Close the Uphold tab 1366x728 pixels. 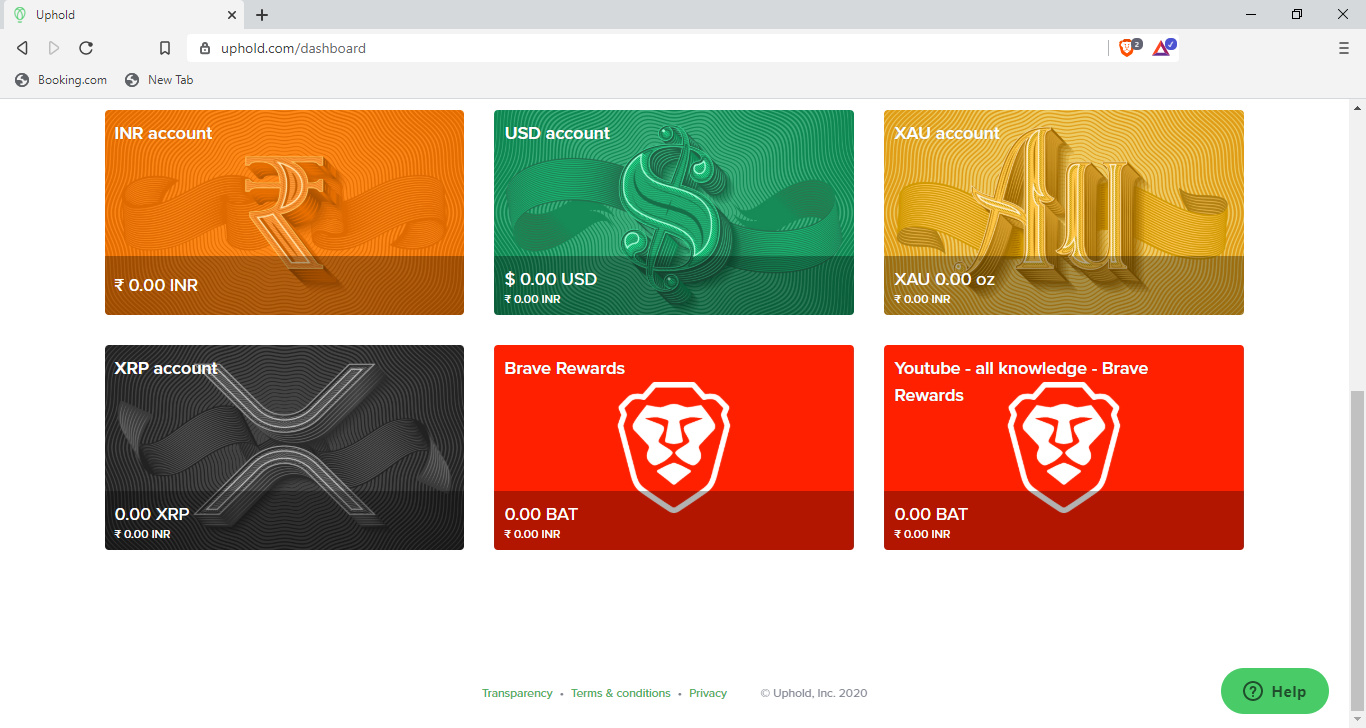click(x=232, y=15)
